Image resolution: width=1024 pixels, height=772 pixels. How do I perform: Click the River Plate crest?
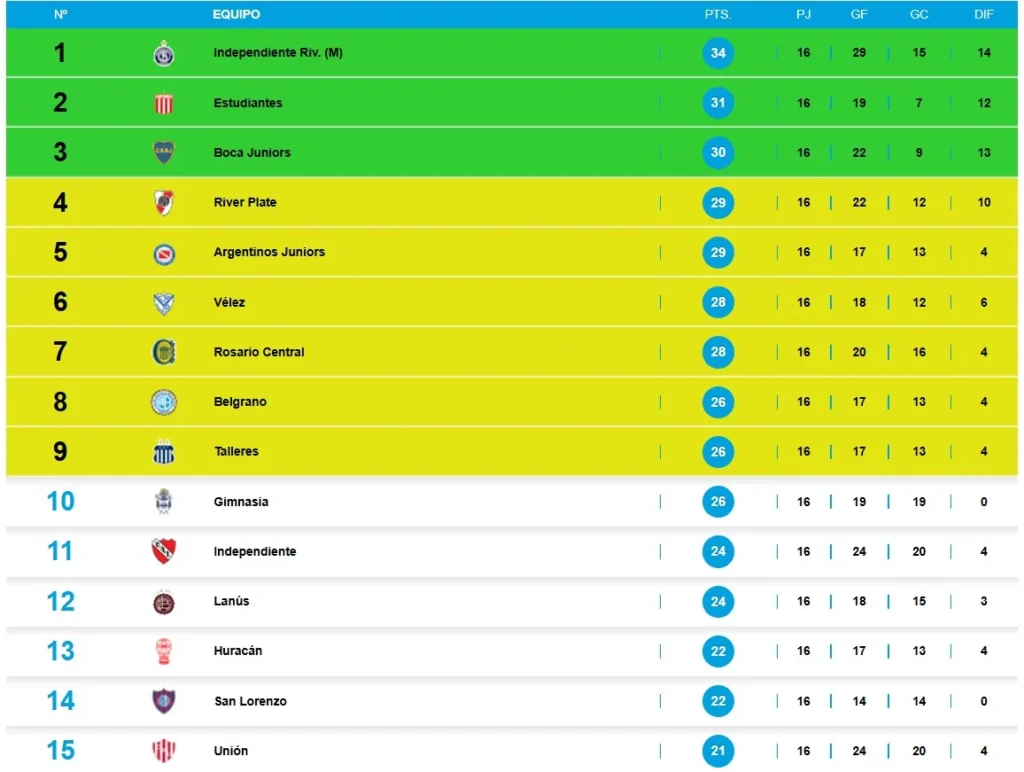[x=163, y=202]
